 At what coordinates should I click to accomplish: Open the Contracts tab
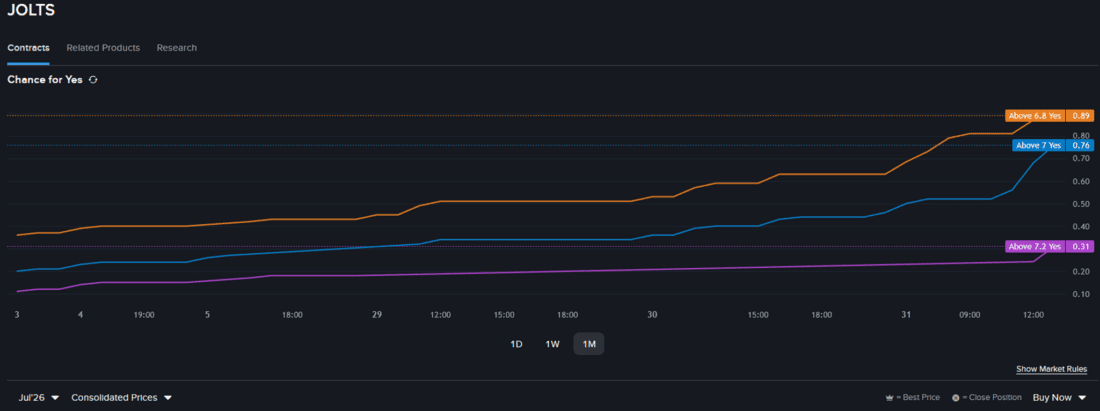tap(28, 48)
